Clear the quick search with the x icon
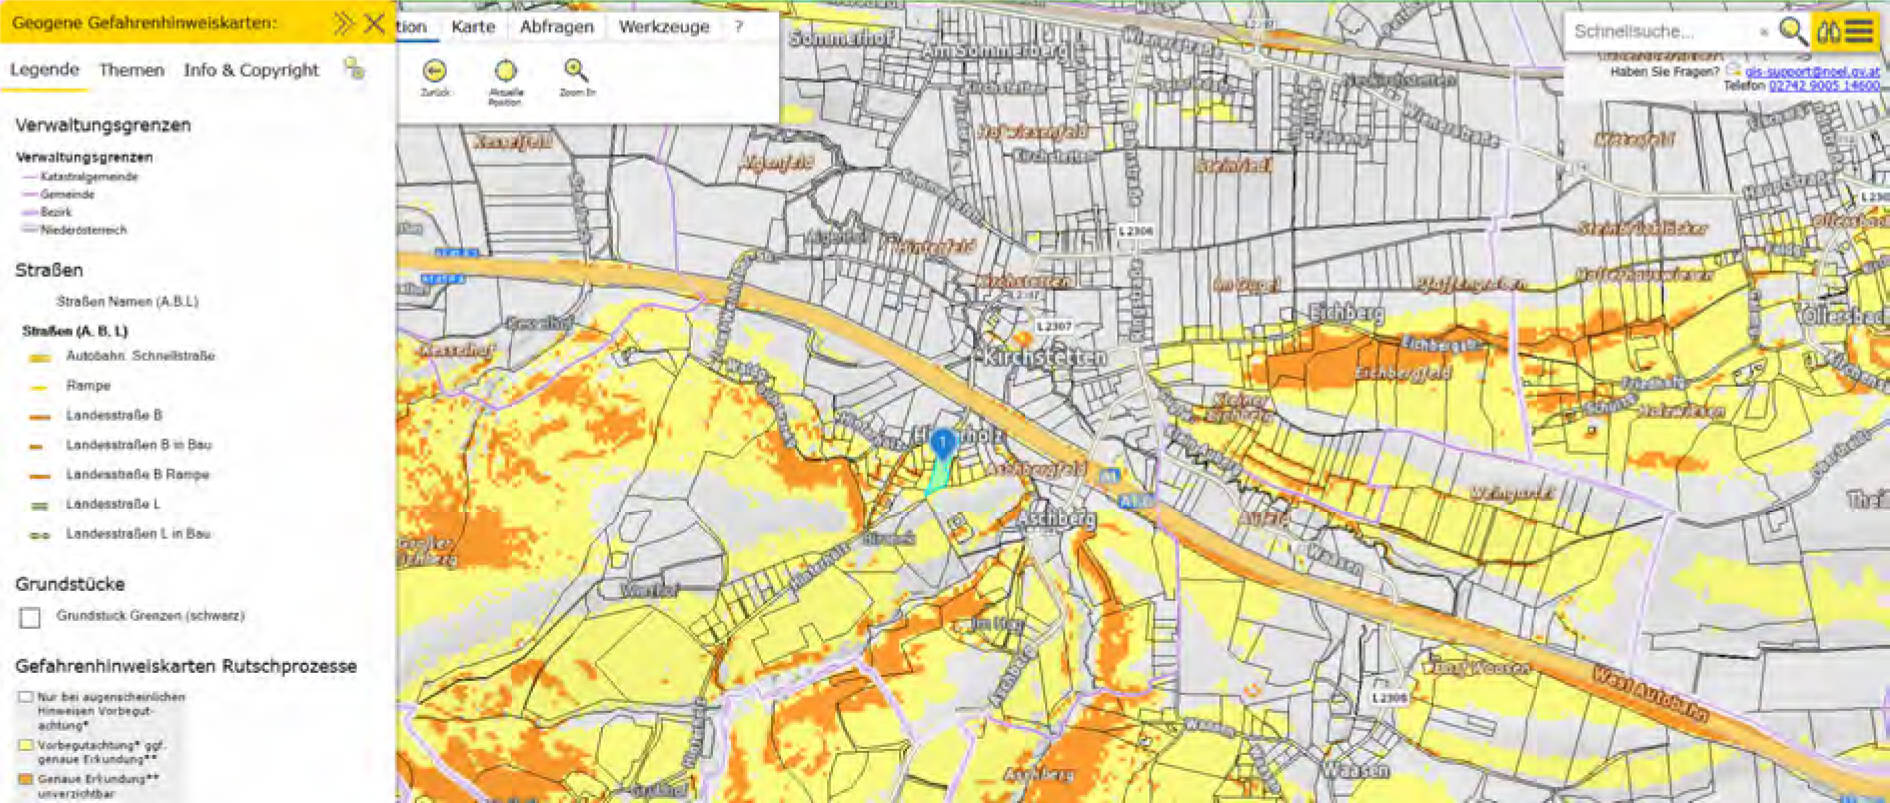Screen dimensions: 1890x803 tap(1764, 32)
